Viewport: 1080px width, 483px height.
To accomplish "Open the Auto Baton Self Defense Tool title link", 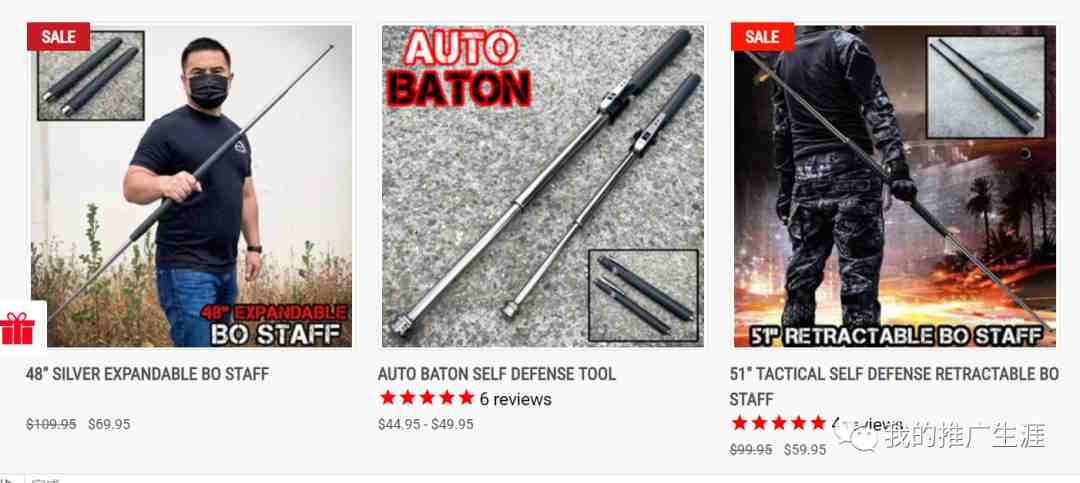I will [497, 374].
